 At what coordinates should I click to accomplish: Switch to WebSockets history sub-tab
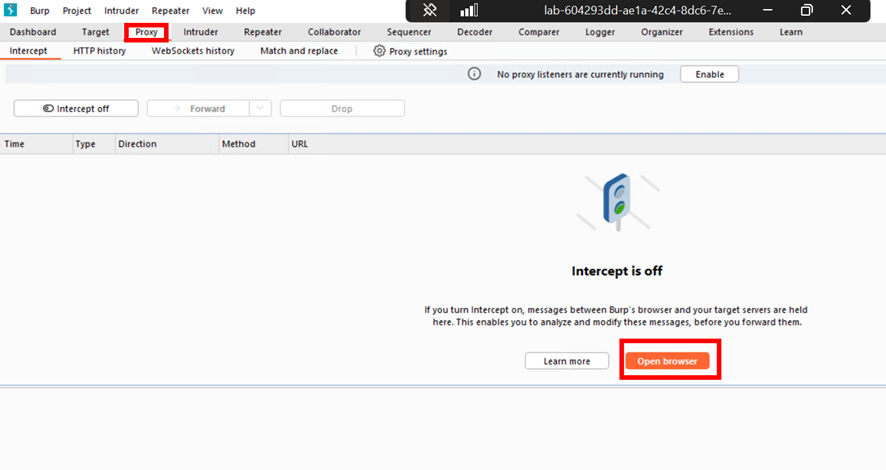193,51
